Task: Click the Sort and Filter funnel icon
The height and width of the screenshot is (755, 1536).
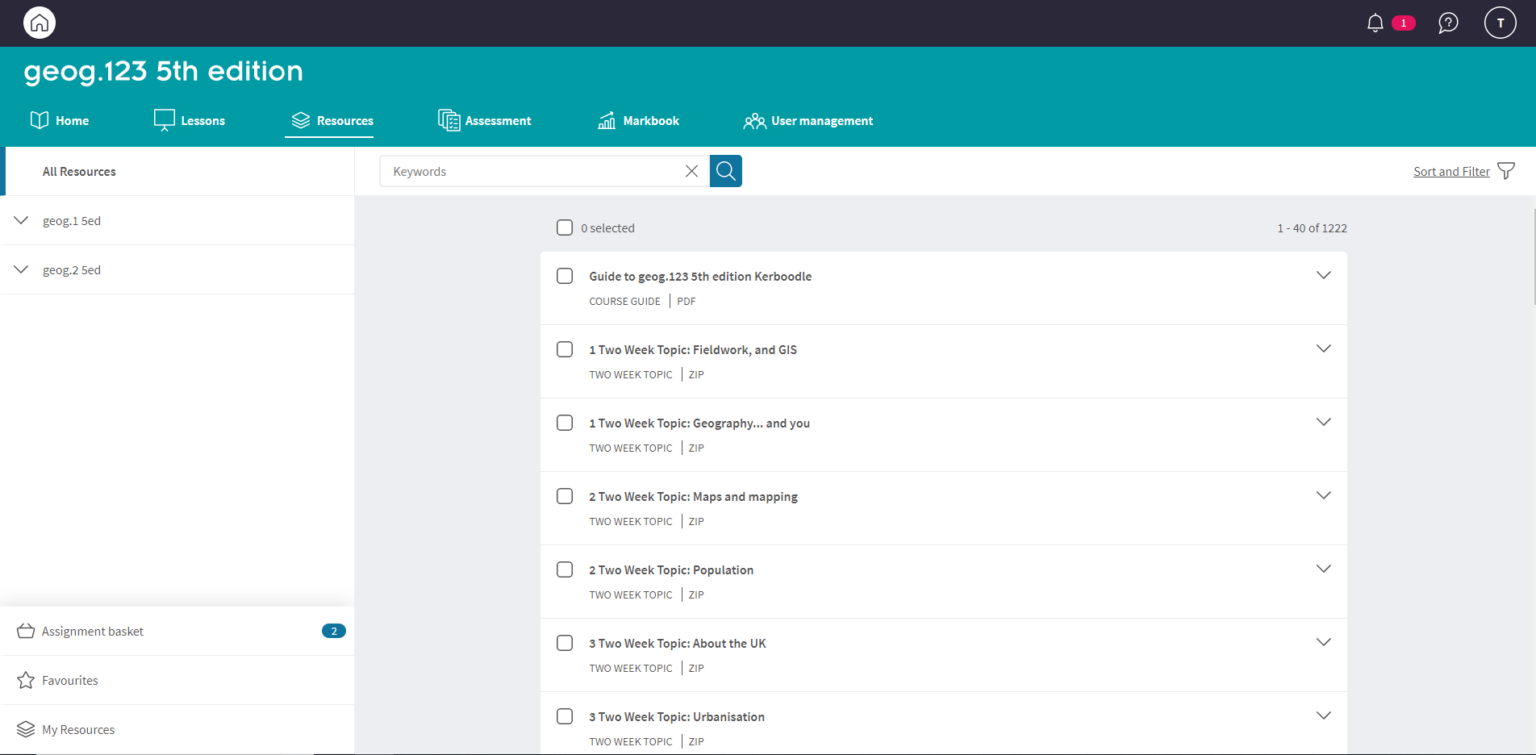Action: (x=1506, y=171)
